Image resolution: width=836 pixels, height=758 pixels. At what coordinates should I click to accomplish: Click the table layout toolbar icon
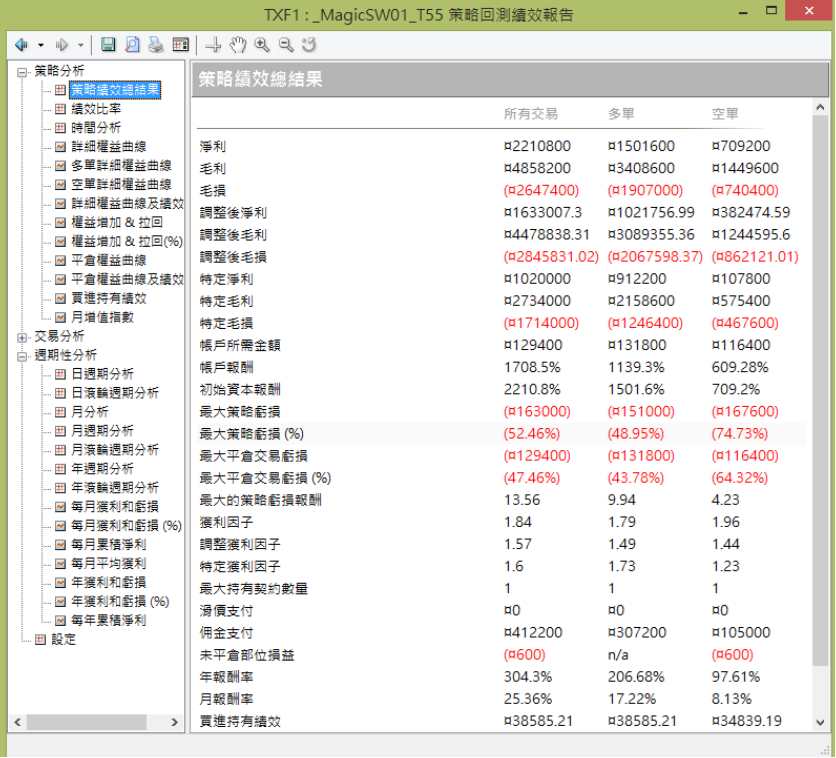coord(181,45)
